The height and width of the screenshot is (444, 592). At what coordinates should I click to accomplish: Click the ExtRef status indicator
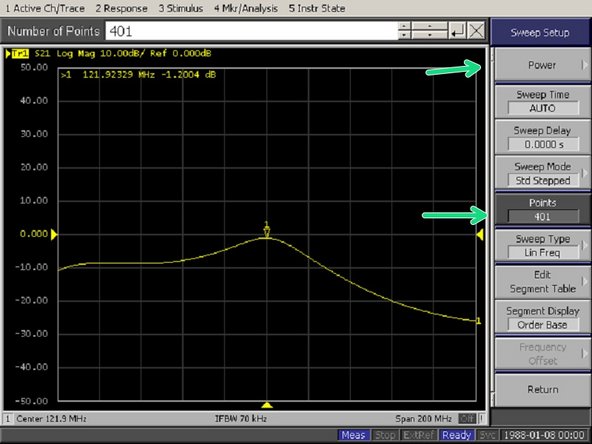tap(419, 435)
